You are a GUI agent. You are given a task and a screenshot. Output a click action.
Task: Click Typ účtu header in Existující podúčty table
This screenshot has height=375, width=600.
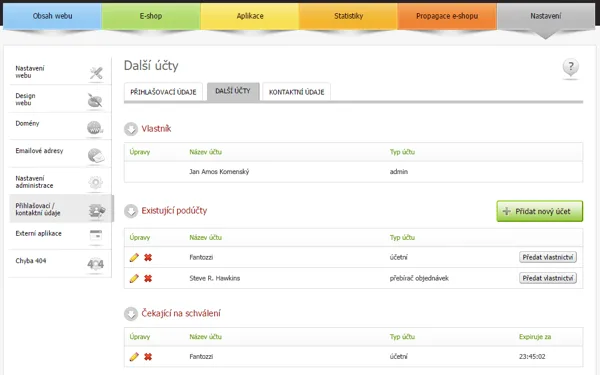pos(402,238)
